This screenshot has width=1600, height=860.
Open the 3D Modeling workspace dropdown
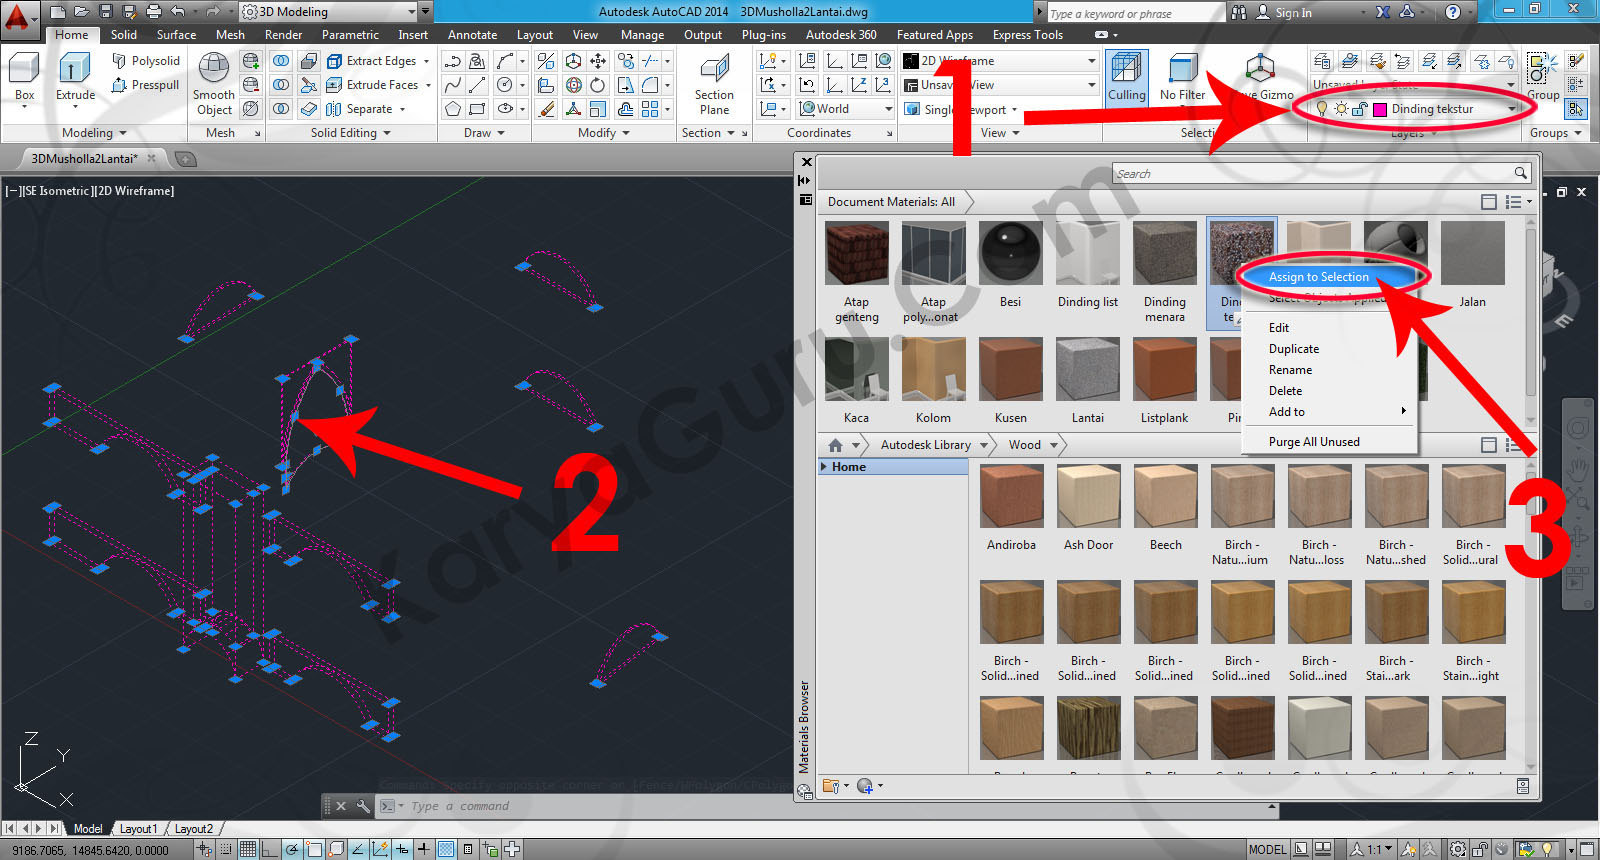330,12
